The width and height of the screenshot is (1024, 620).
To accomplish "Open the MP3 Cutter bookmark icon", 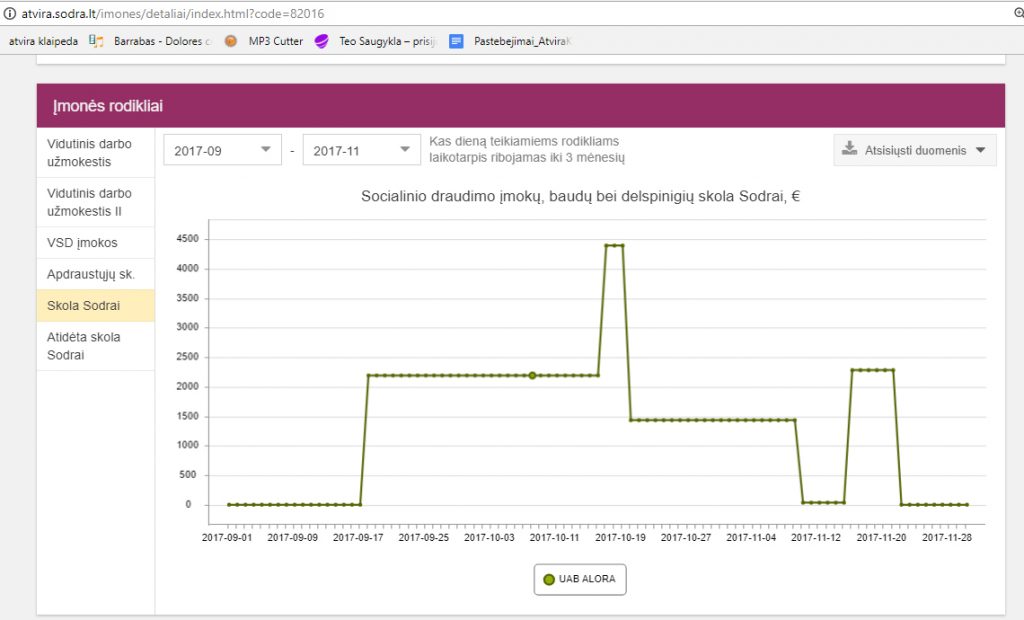I will 231,41.
